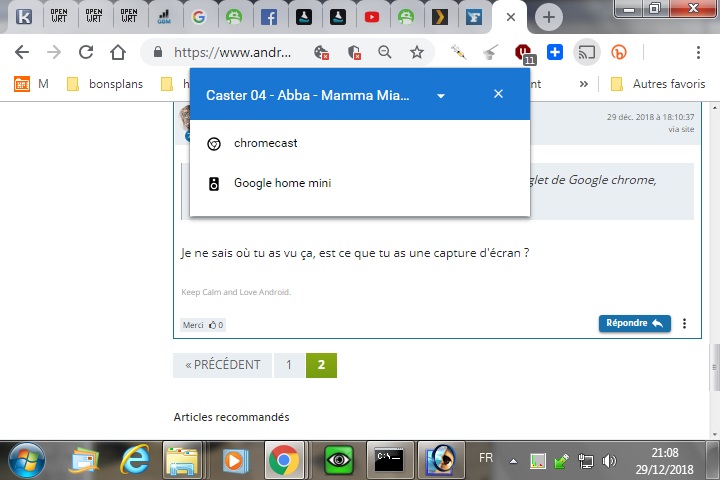720x480 pixels.
Task: Click the scrollbar down arrow
Action: 714,434
